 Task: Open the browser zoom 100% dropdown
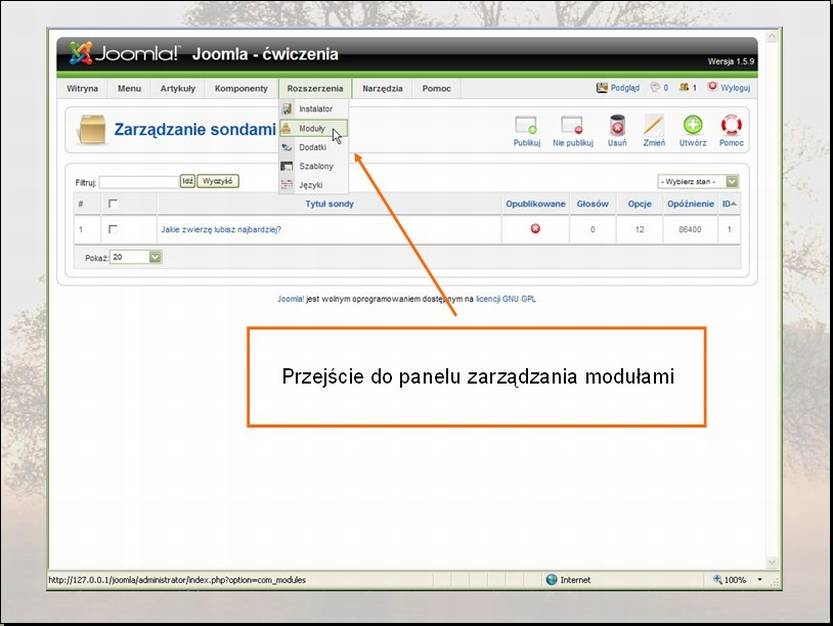[x=760, y=579]
